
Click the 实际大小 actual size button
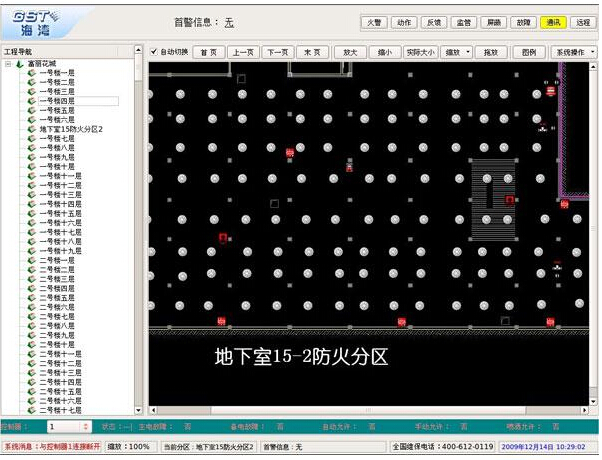419,51
